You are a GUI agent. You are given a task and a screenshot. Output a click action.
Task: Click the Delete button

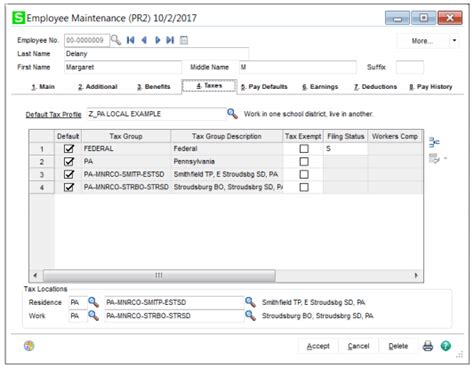398,346
